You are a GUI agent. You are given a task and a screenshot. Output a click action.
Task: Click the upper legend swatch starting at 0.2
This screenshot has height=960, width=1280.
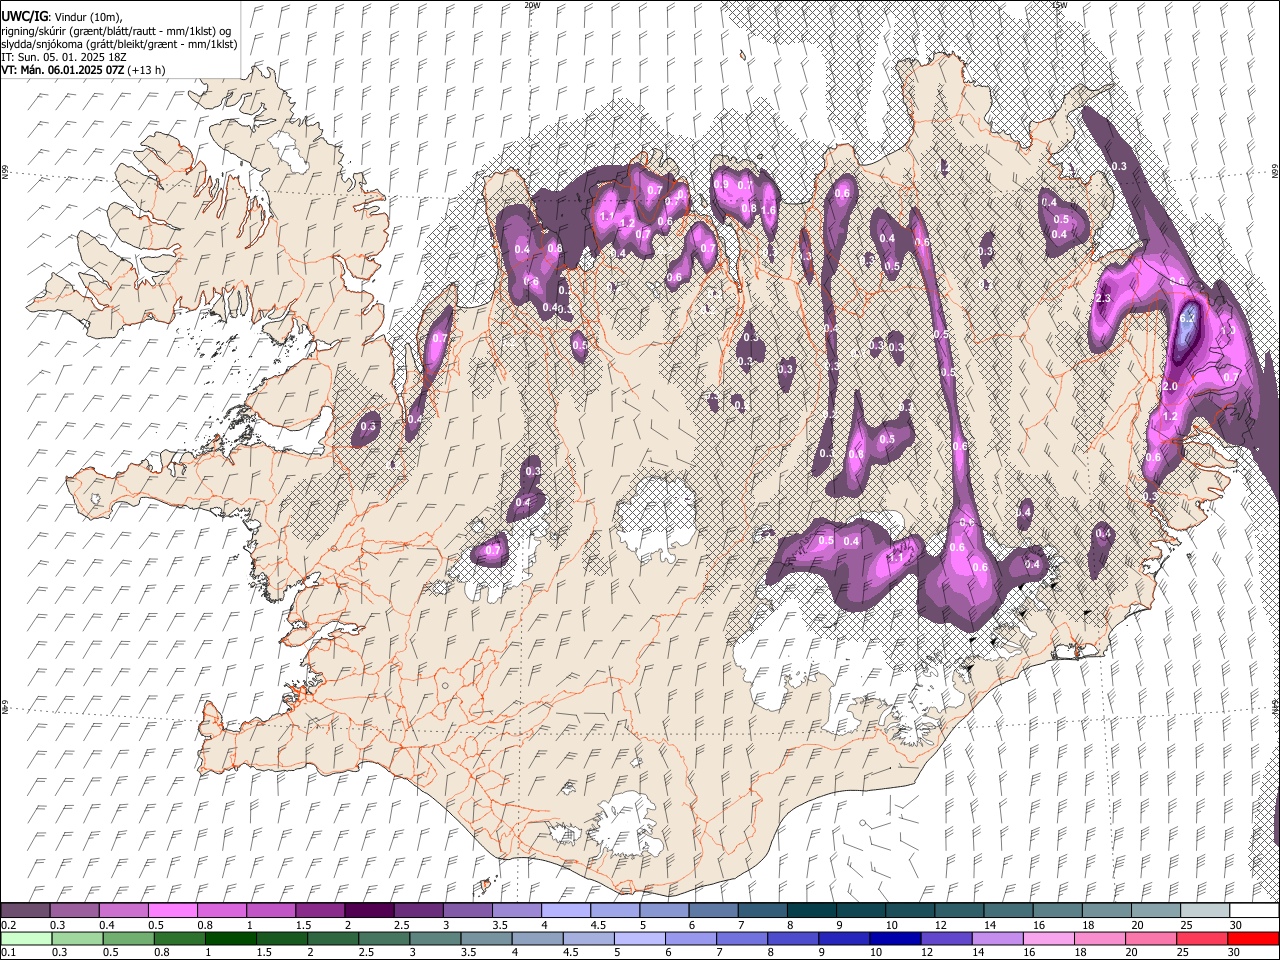point(25,911)
